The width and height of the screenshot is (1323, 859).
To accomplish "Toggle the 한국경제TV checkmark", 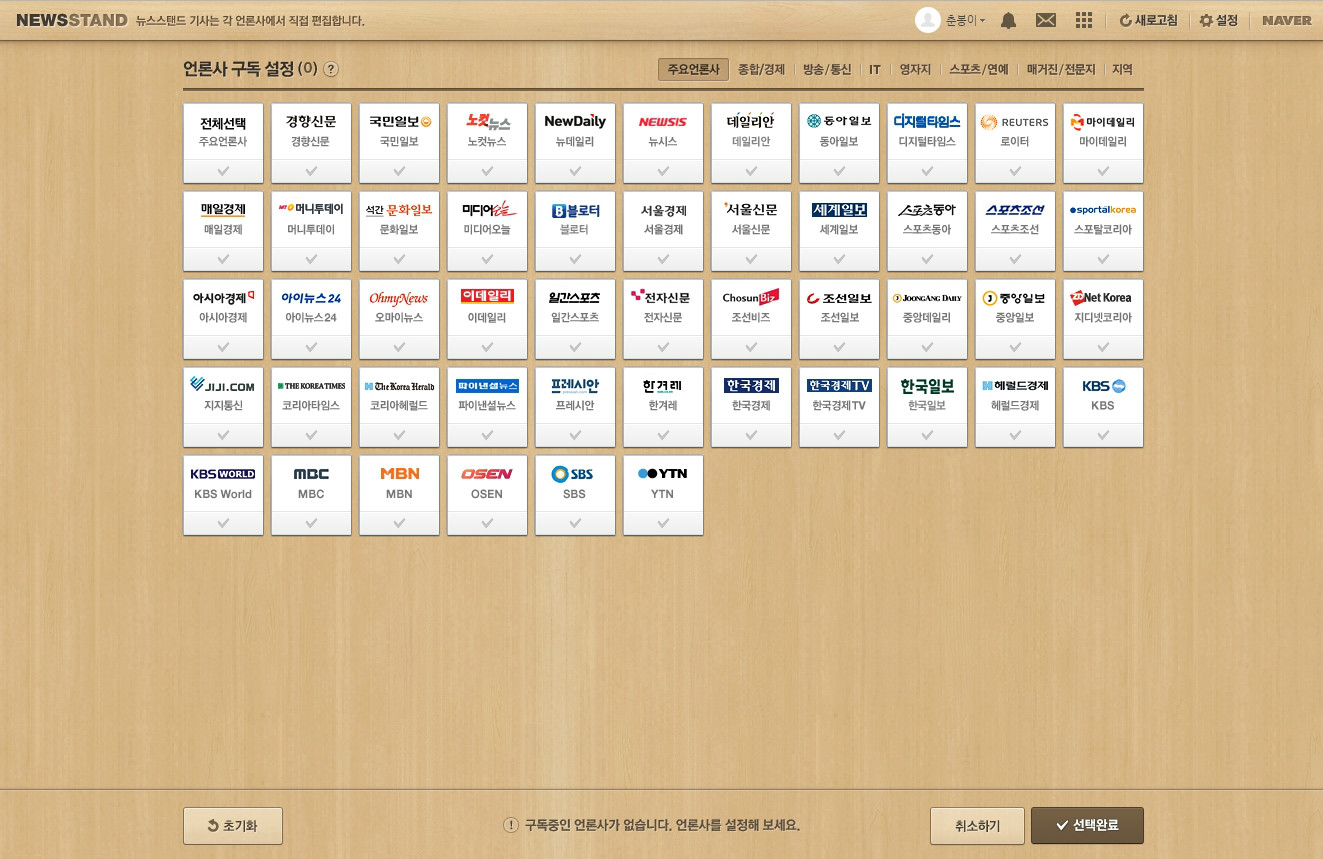I will [x=839, y=435].
